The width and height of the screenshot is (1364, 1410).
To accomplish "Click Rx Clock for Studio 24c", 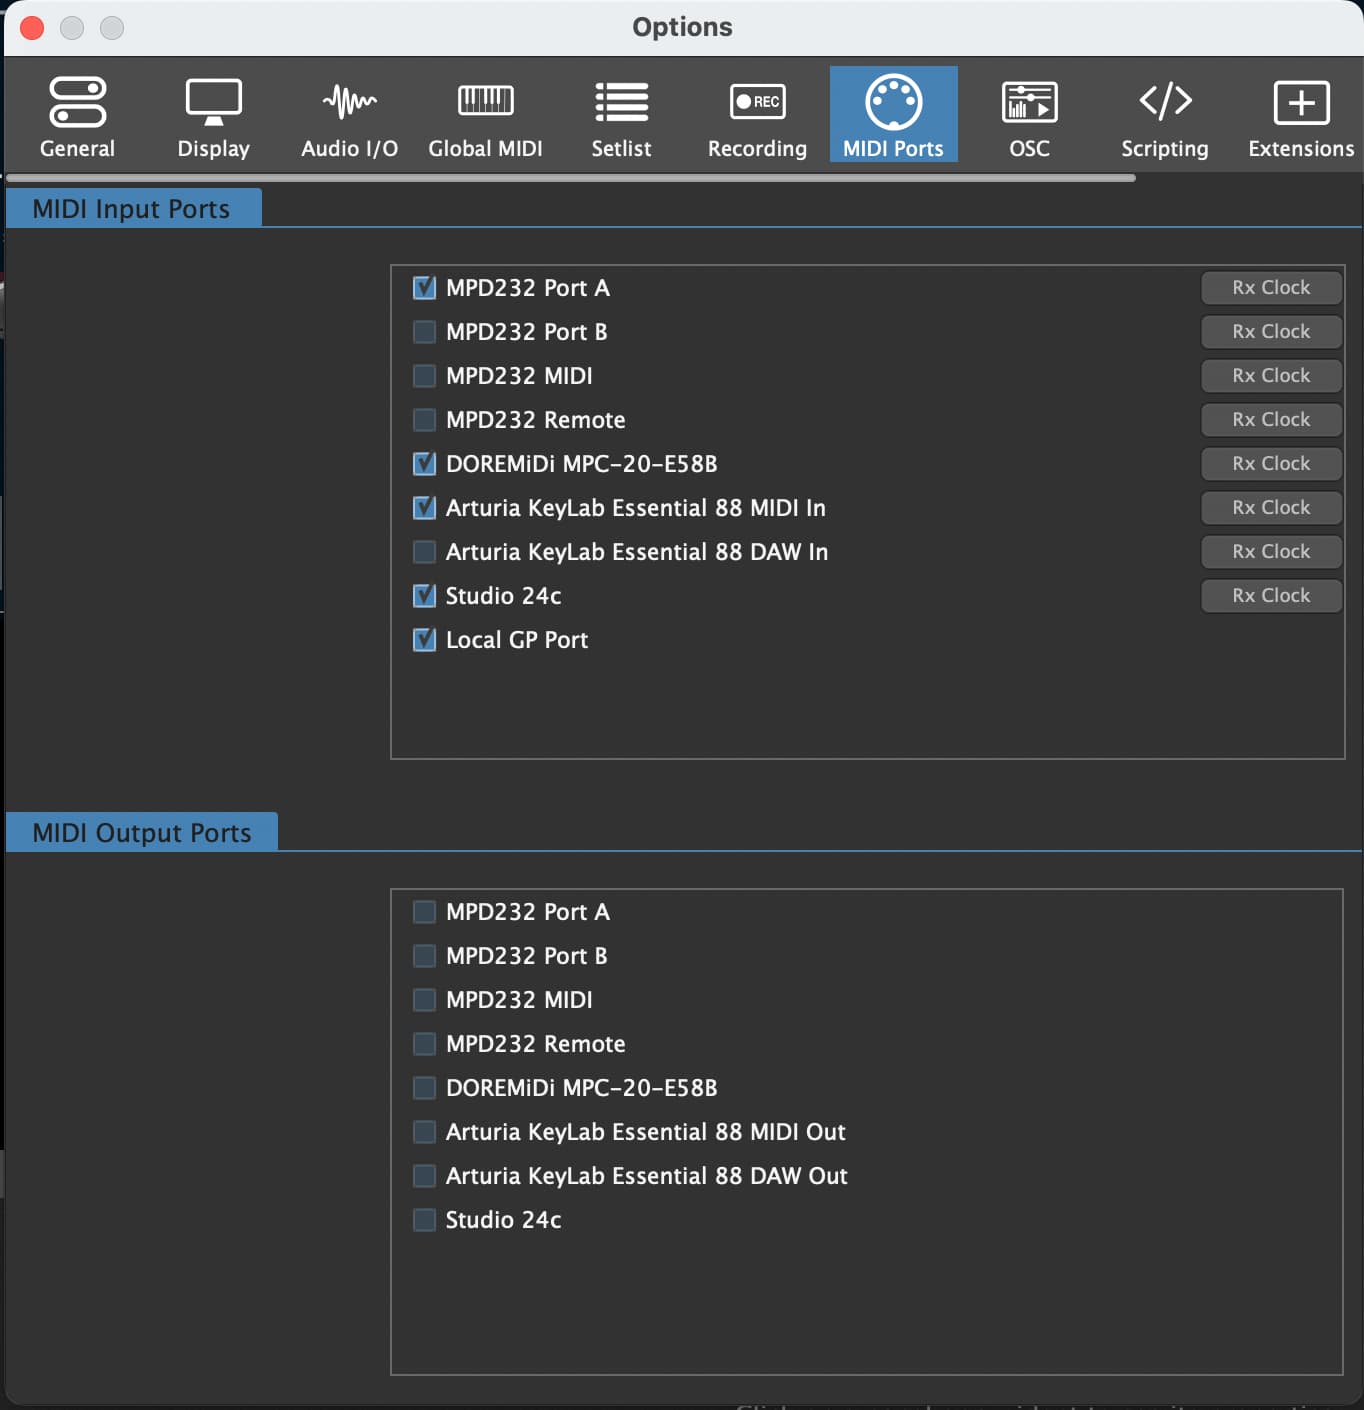I will point(1271,596).
